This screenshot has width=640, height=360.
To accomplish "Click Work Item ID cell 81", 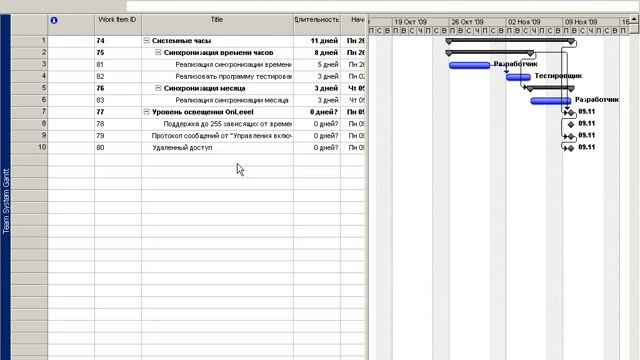I will point(118,64).
